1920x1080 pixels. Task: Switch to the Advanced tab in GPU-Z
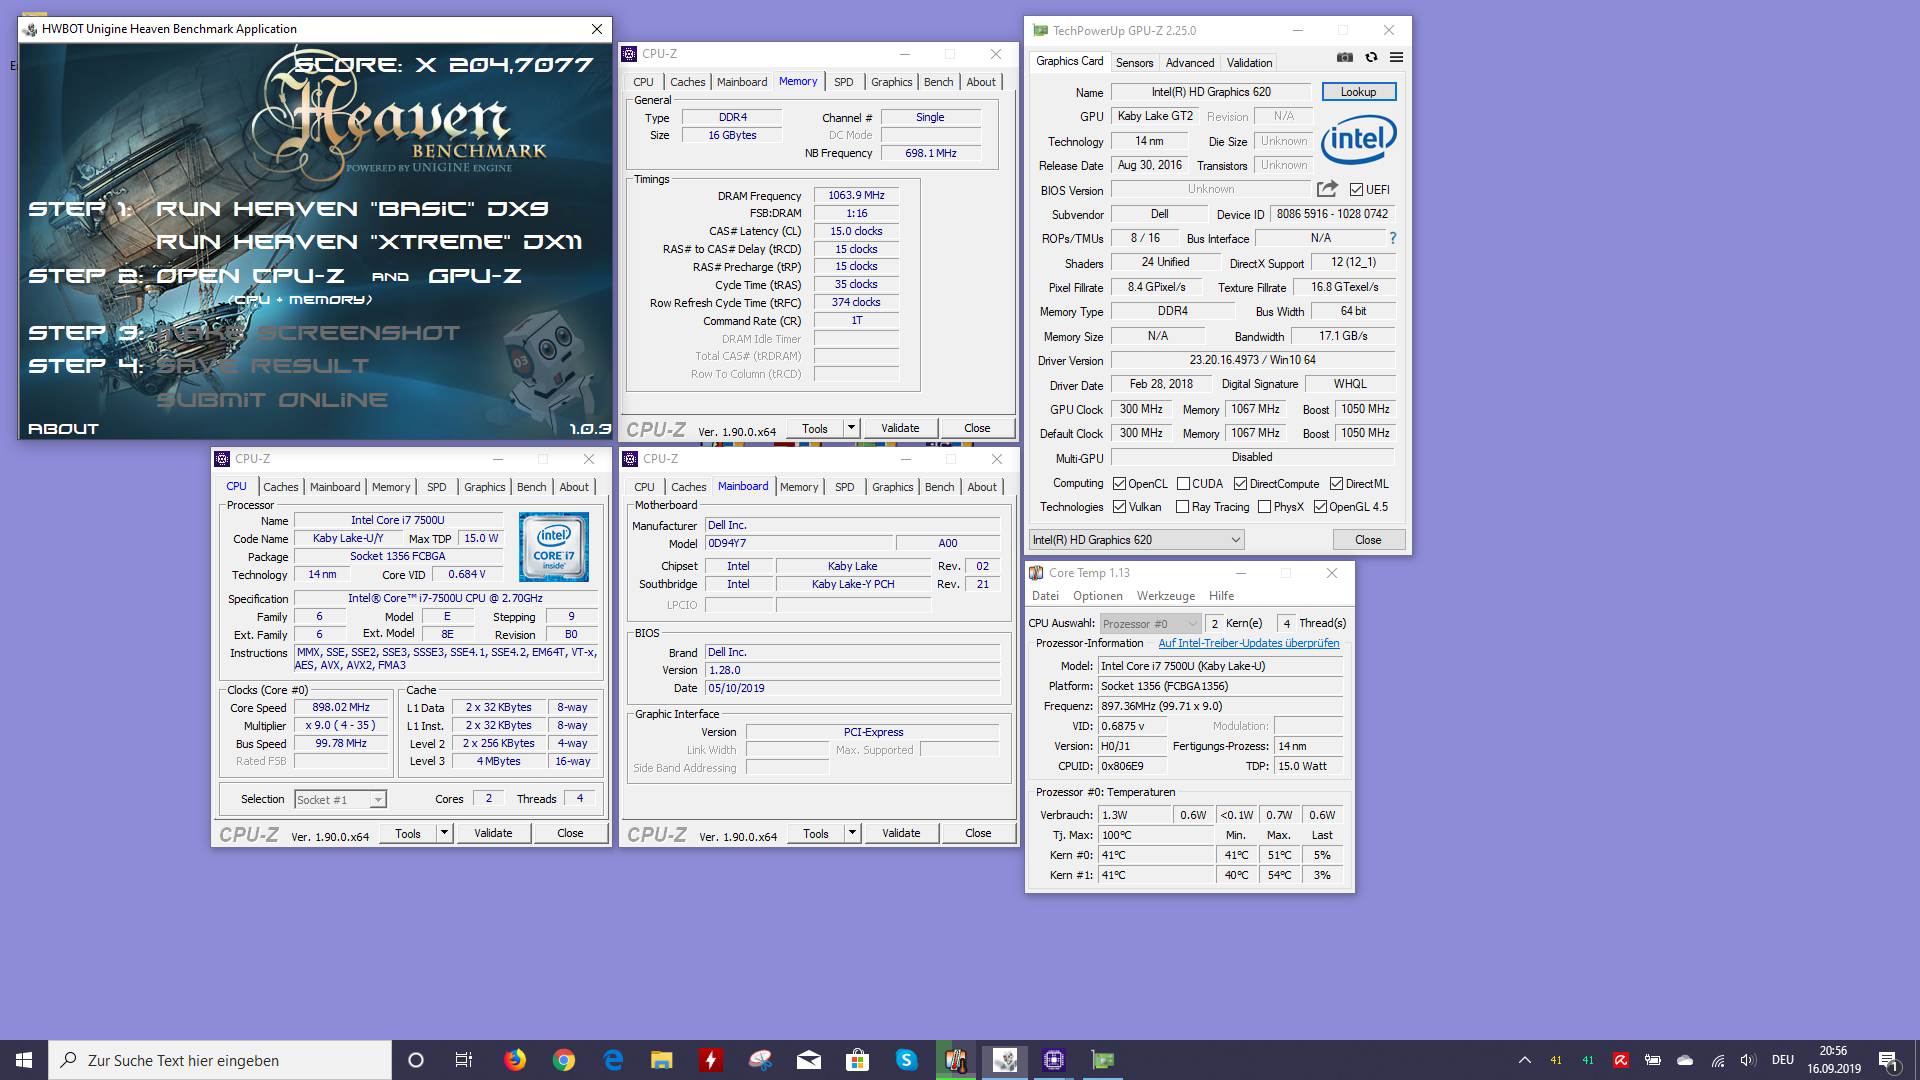[x=1189, y=63]
